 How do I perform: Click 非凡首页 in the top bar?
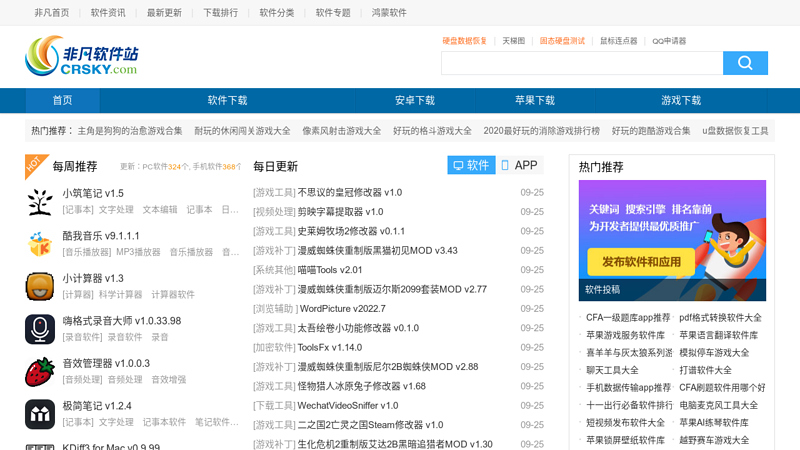pyautogui.click(x=52, y=13)
